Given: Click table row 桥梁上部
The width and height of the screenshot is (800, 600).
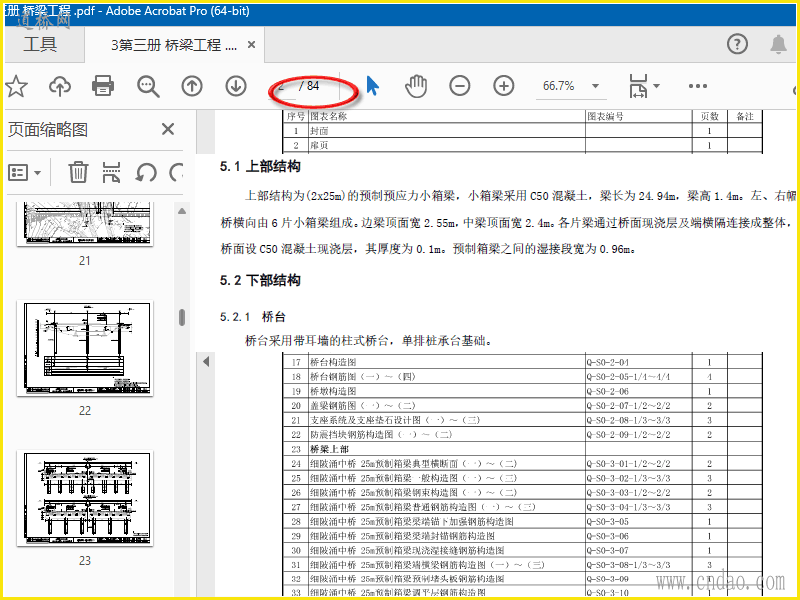Looking at the screenshot, I should tap(522, 449).
